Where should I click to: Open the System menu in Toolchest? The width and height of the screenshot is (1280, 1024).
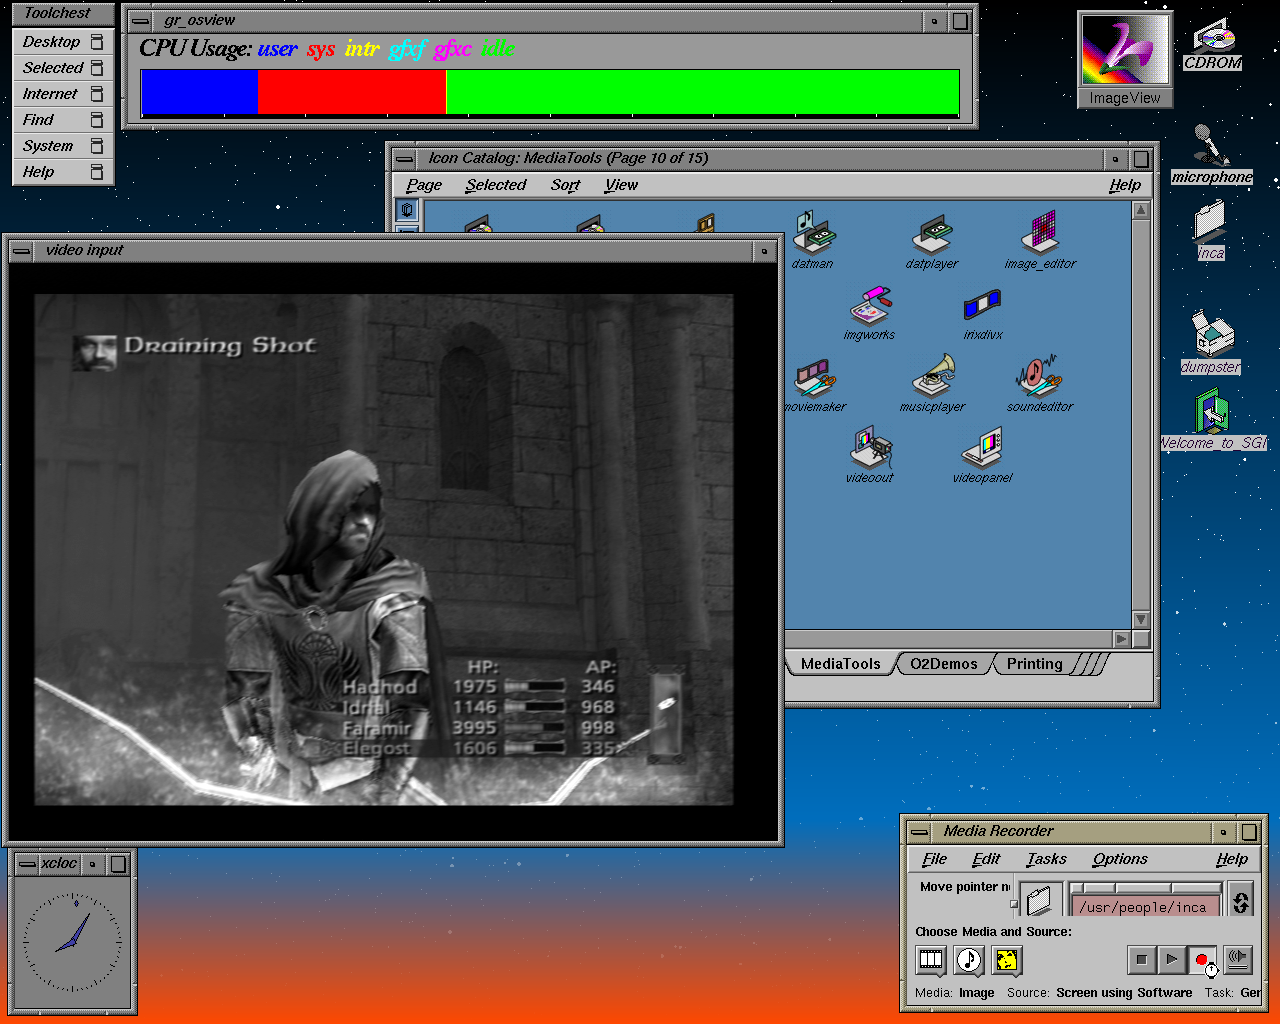(x=63, y=146)
